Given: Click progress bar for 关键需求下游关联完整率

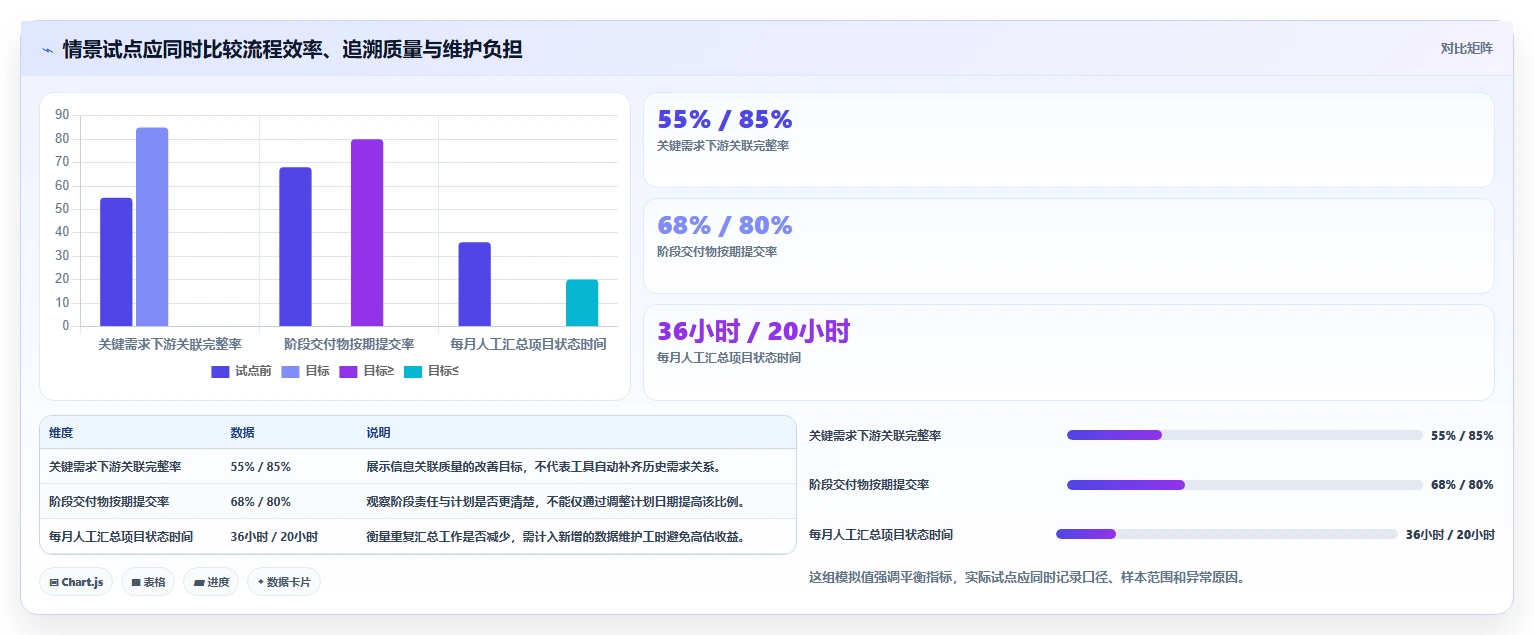Looking at the screenshot, I should pyautogui.click(x=1245, y=435).
